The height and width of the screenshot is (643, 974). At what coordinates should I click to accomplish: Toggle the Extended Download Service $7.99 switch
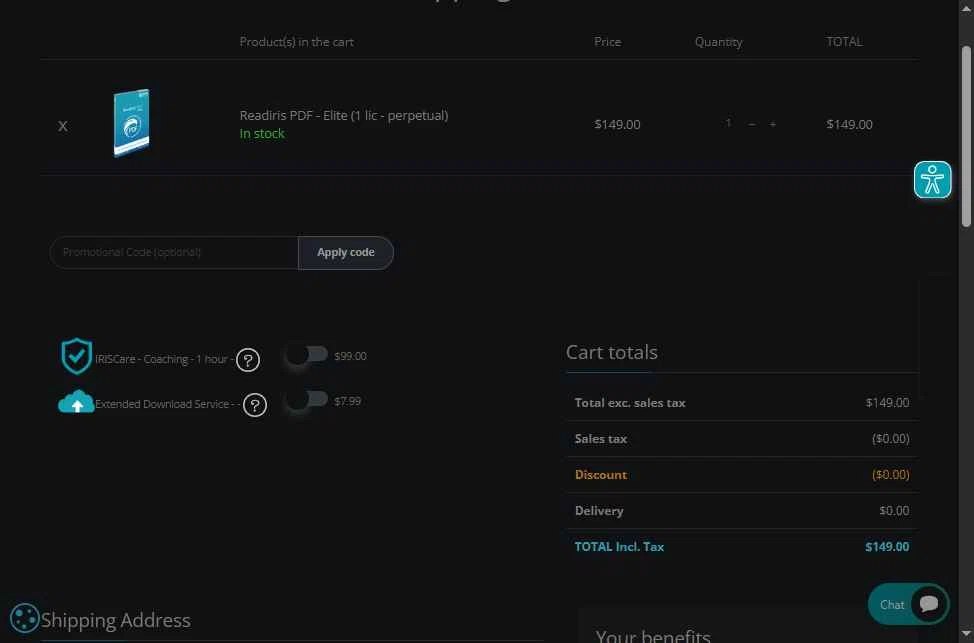coord(306,399)
